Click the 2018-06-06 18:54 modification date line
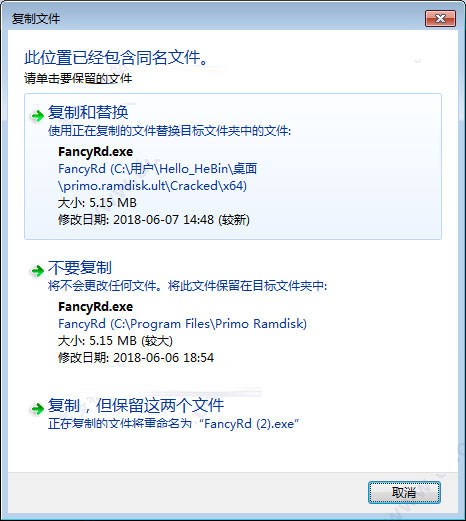This screenshot has width=466, height=521. point(136,358)
